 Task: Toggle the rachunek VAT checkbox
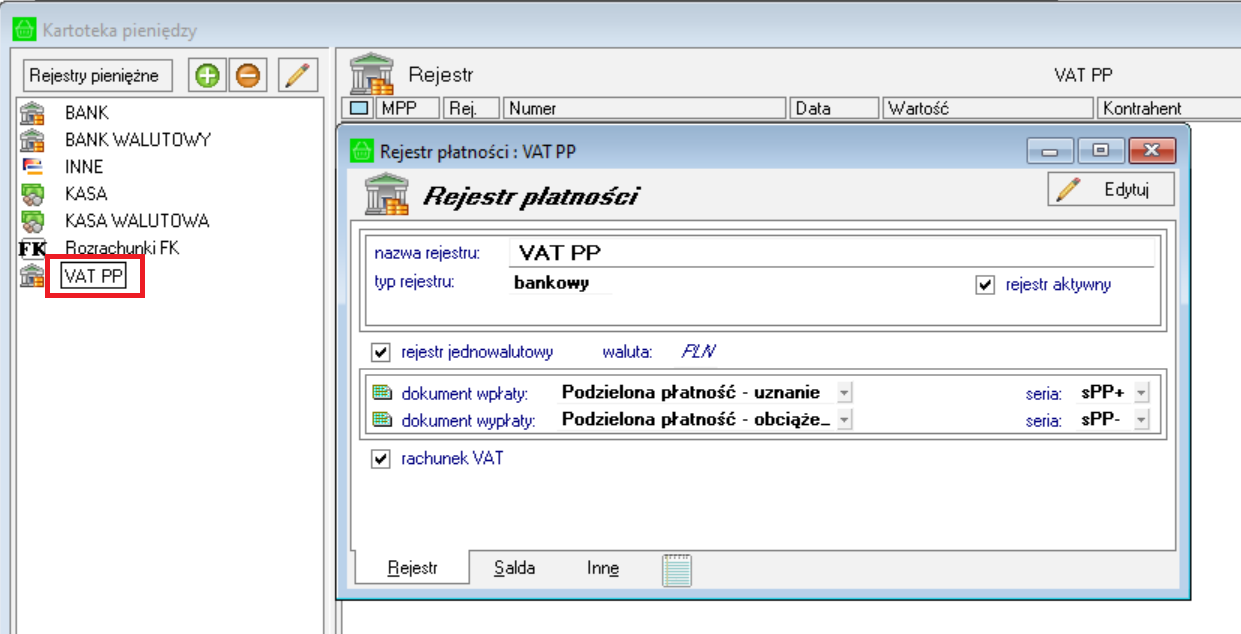pos(380,459)
